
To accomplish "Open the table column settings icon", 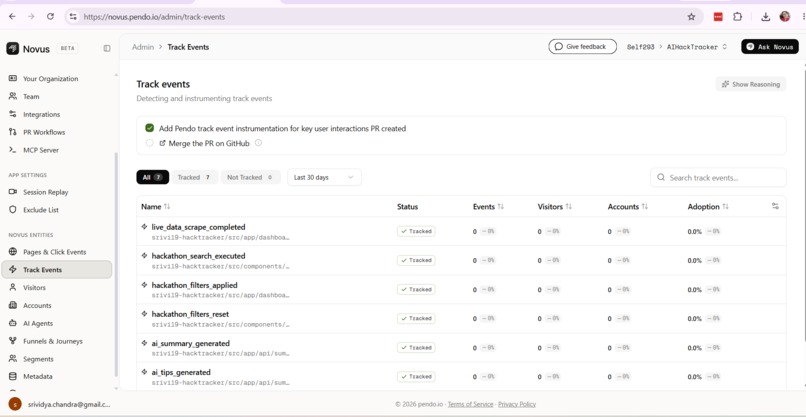I will pos(775,206).
